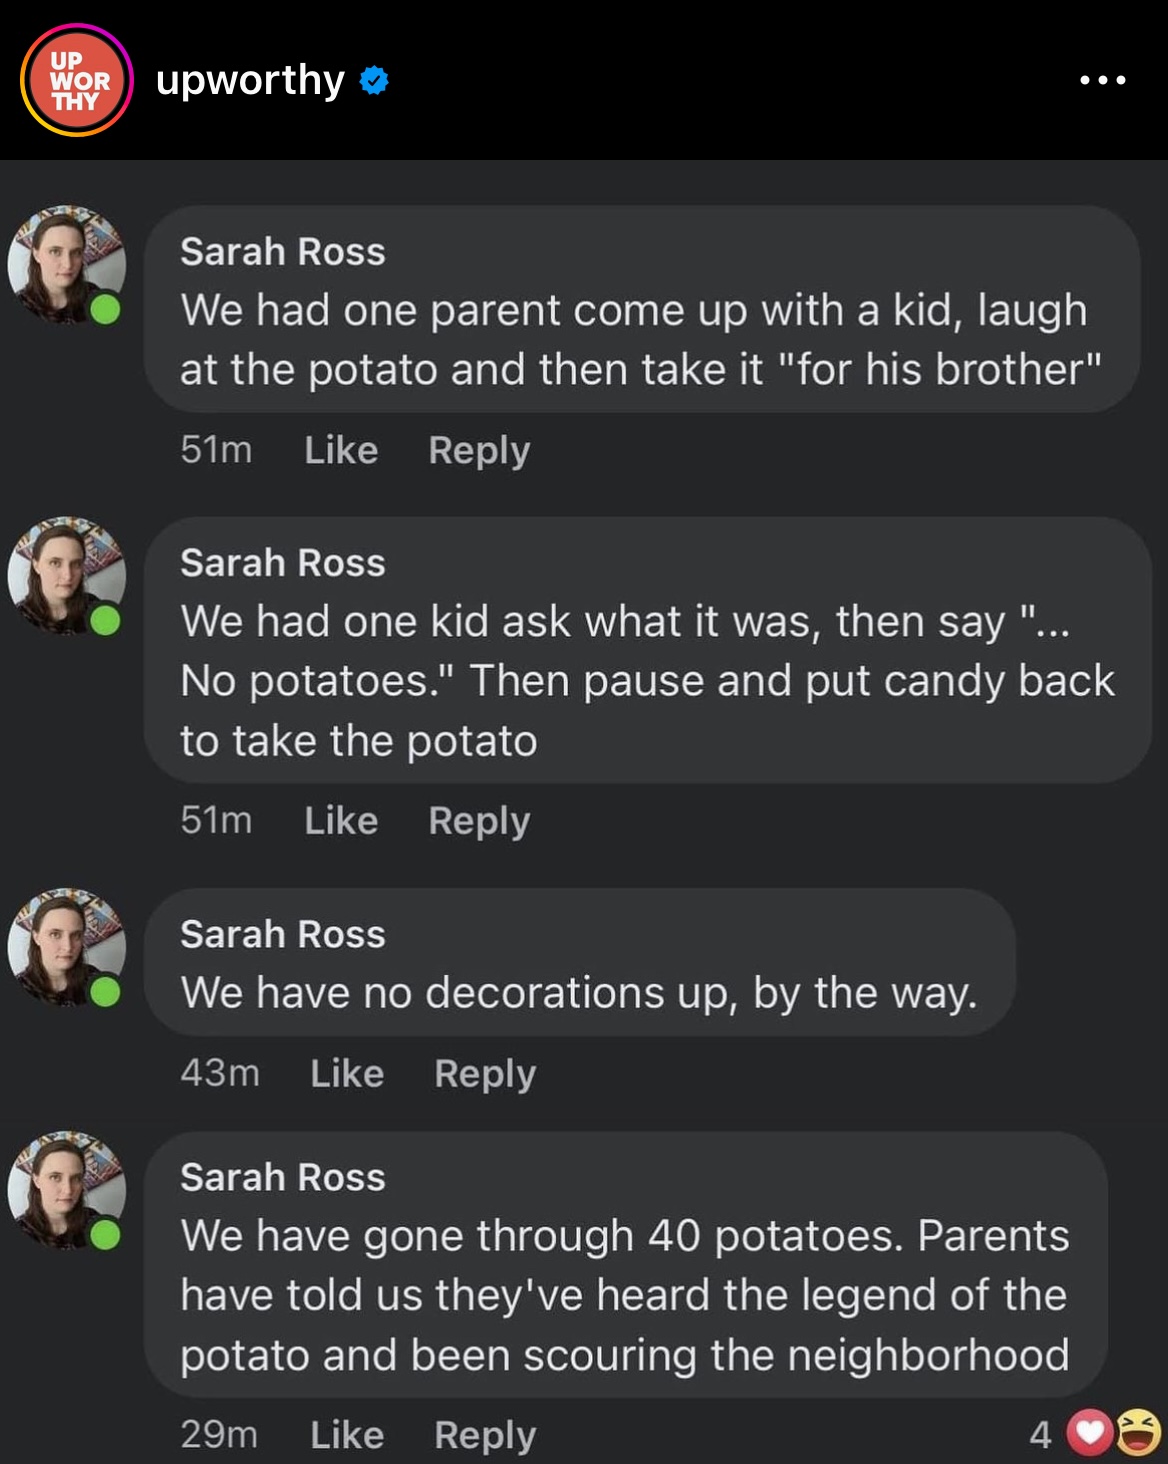Open the upworthy username link
Image resolution: width=1168 pixels, height=1464 pixels.
pyautogui.click(x=250, y=80)
